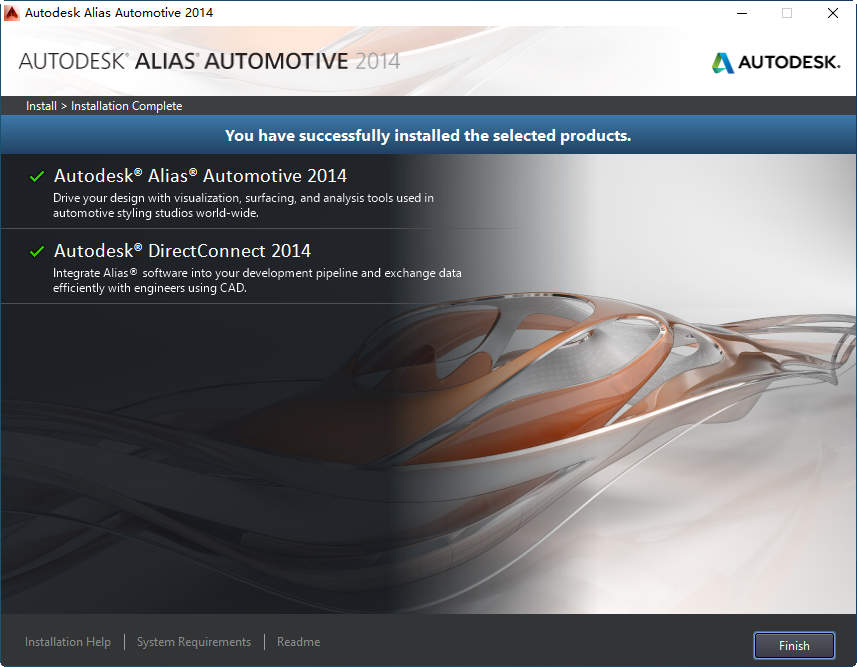Open the System Requirements link
Image resolution: width=857 pixels, height=667 pixels.
point(193,642)
